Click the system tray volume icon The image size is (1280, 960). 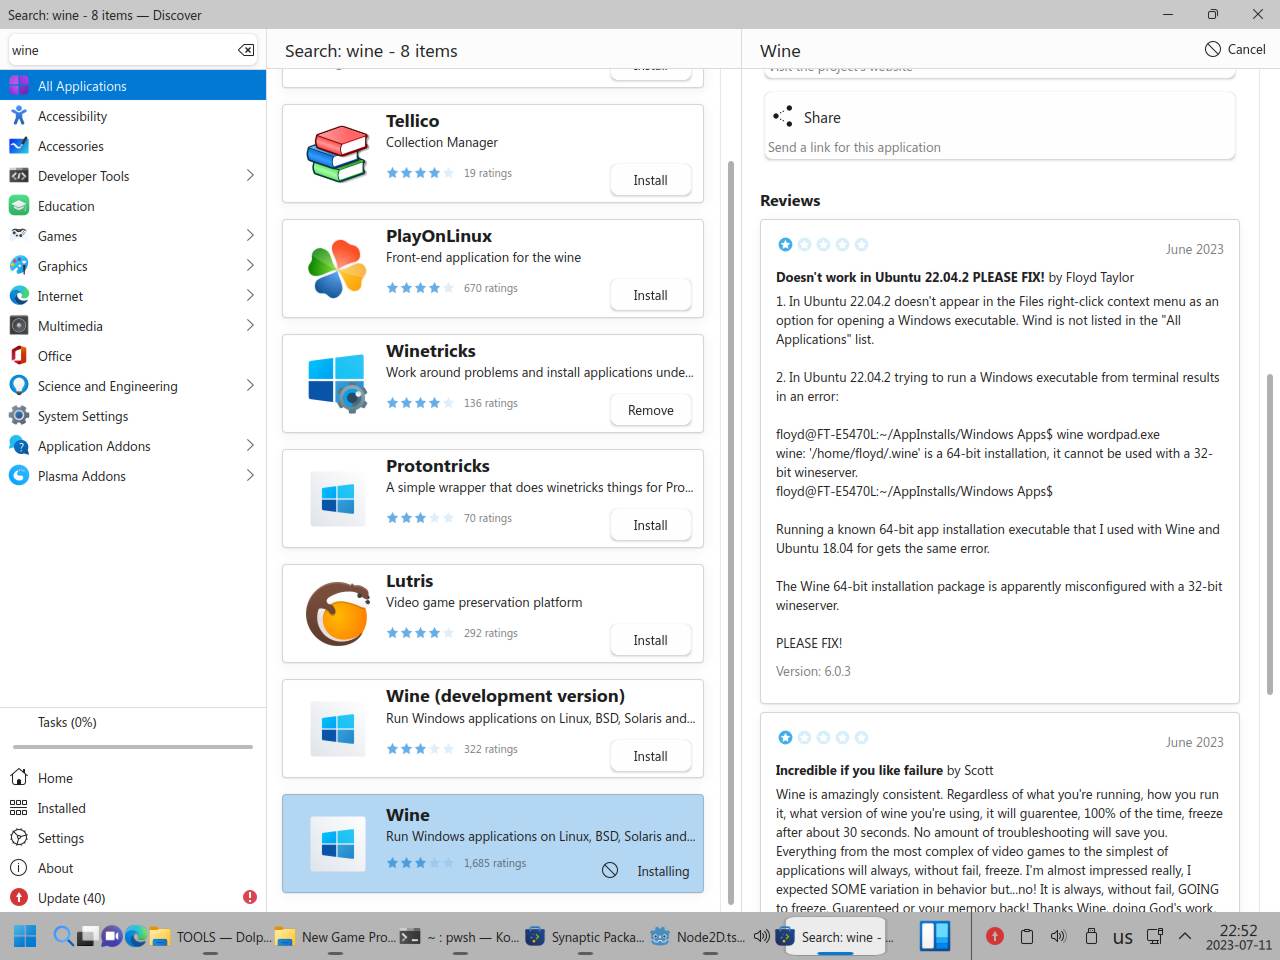[x=1058, y=937]
